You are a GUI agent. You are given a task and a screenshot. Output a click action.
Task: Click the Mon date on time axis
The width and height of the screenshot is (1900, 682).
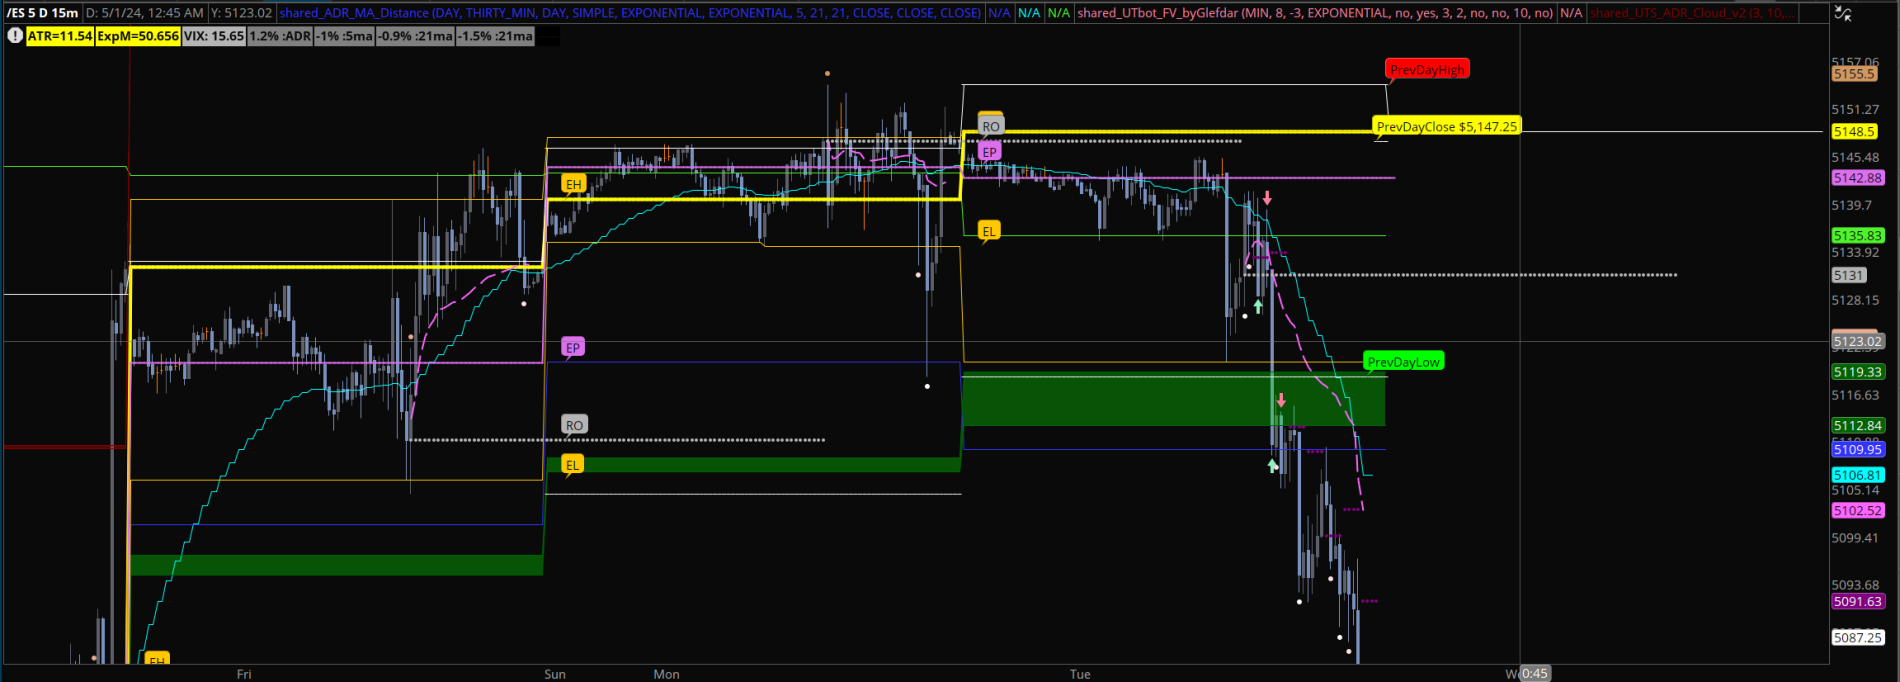666,674
